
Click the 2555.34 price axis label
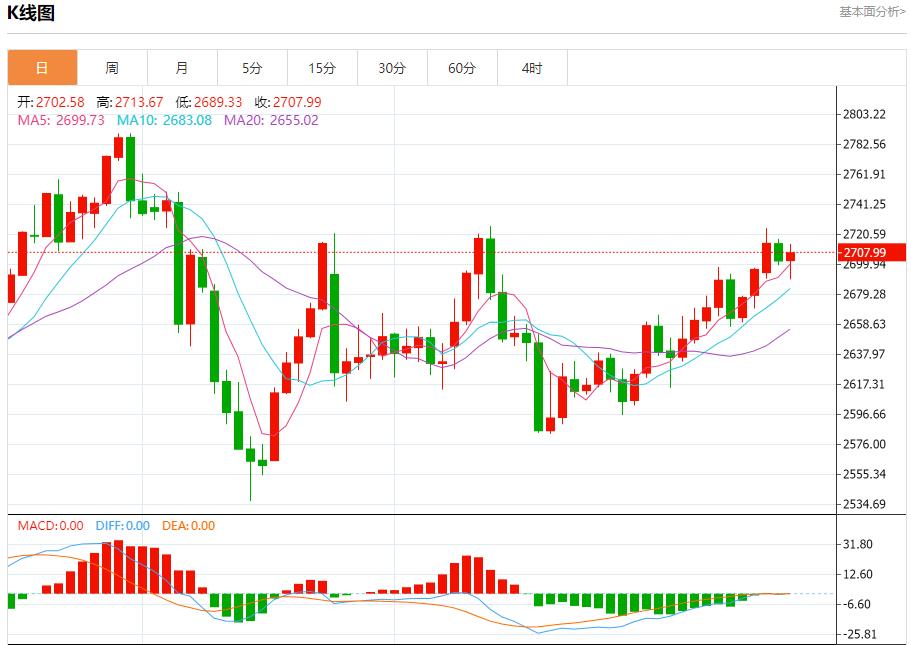(x=865, y=474)
